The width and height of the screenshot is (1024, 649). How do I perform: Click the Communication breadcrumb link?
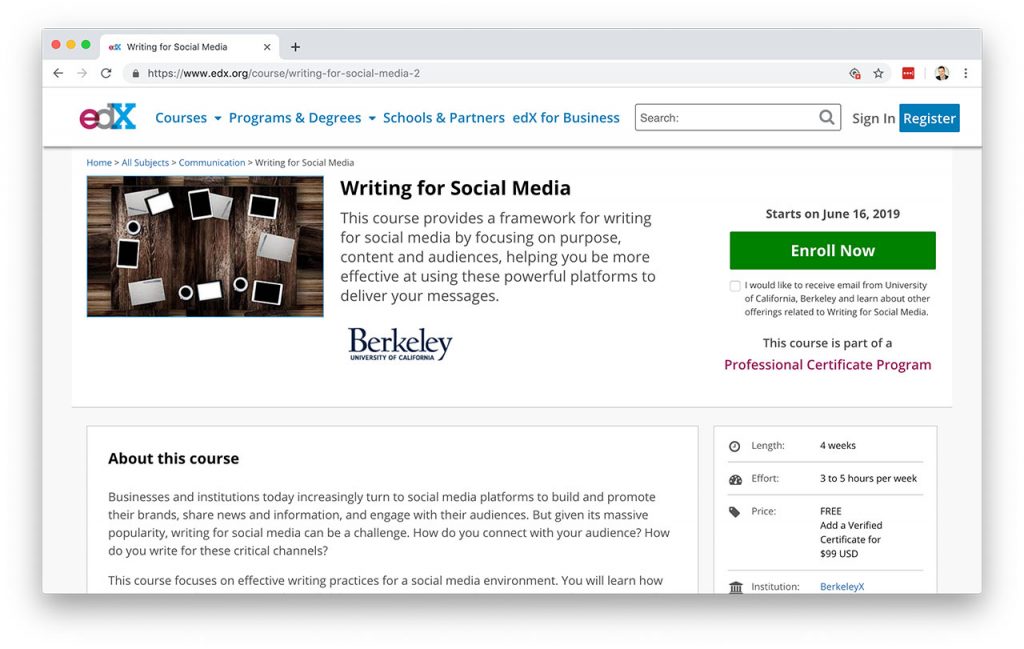click(x=212, y=163)
